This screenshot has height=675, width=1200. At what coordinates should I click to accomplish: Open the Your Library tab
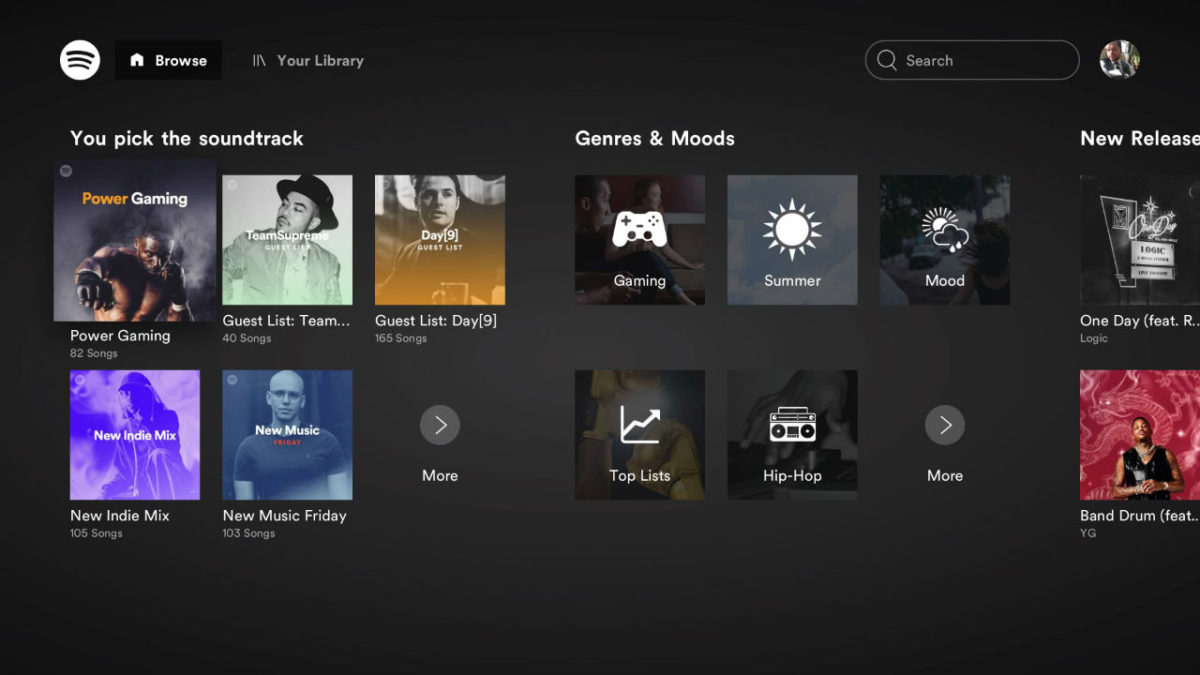click(307, 60)
